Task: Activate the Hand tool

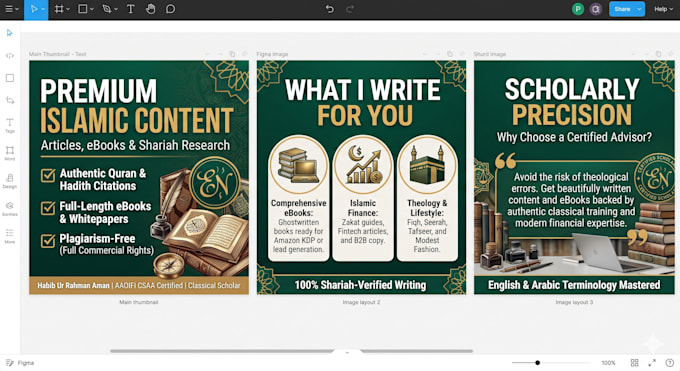Action: coord(150,9)
